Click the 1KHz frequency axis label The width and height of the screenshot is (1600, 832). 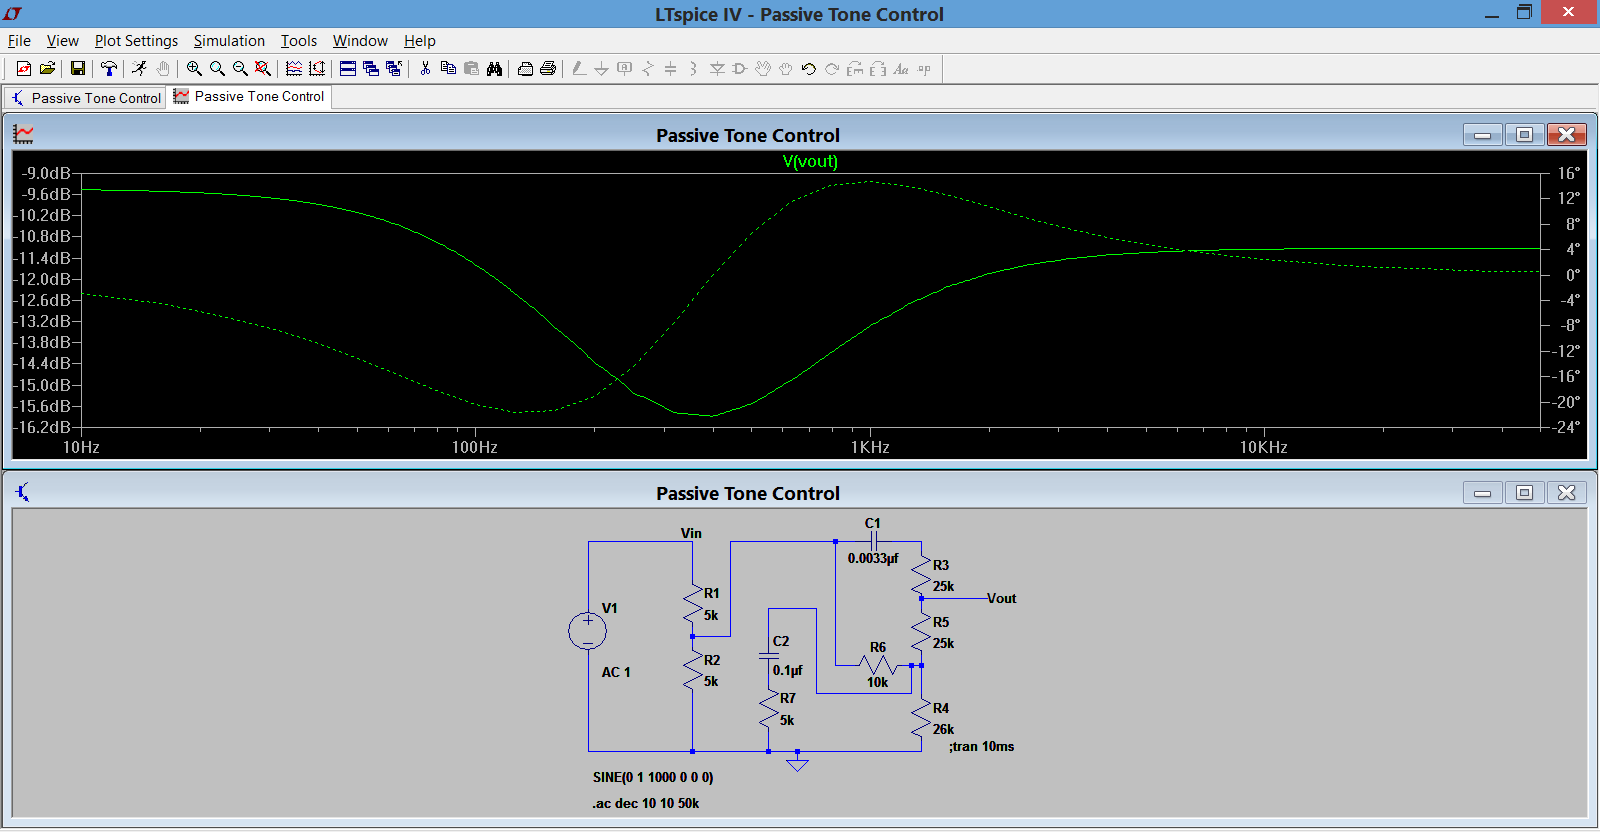(870, 447)
